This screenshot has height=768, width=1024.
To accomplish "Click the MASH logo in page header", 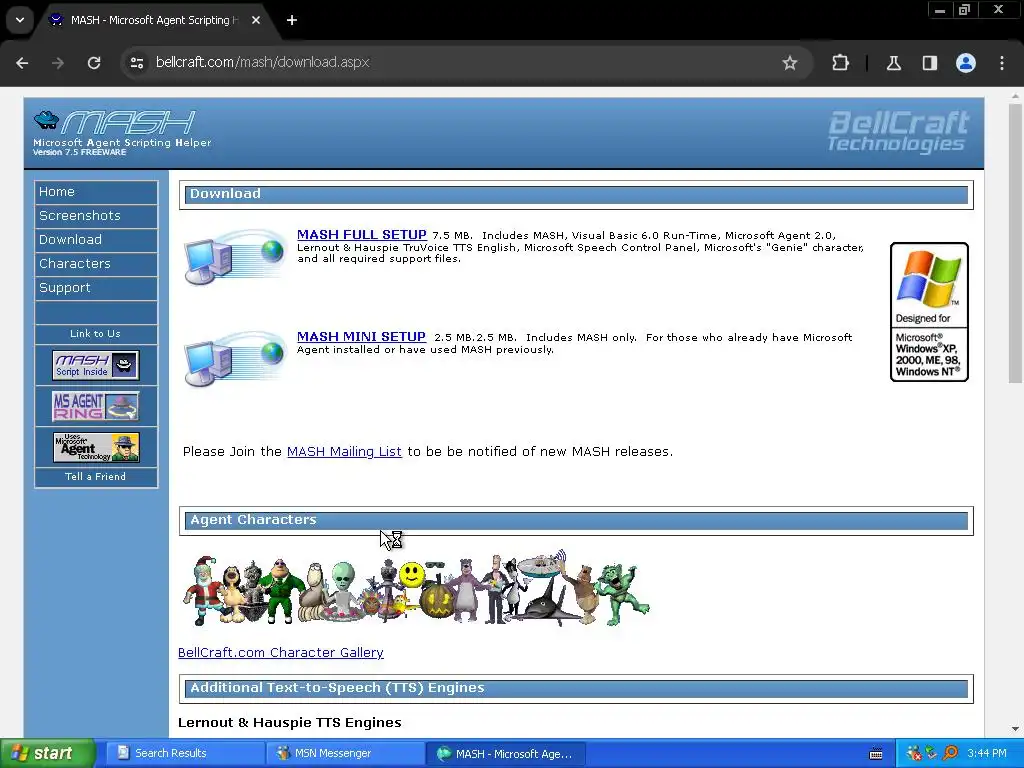I will 121,133.
